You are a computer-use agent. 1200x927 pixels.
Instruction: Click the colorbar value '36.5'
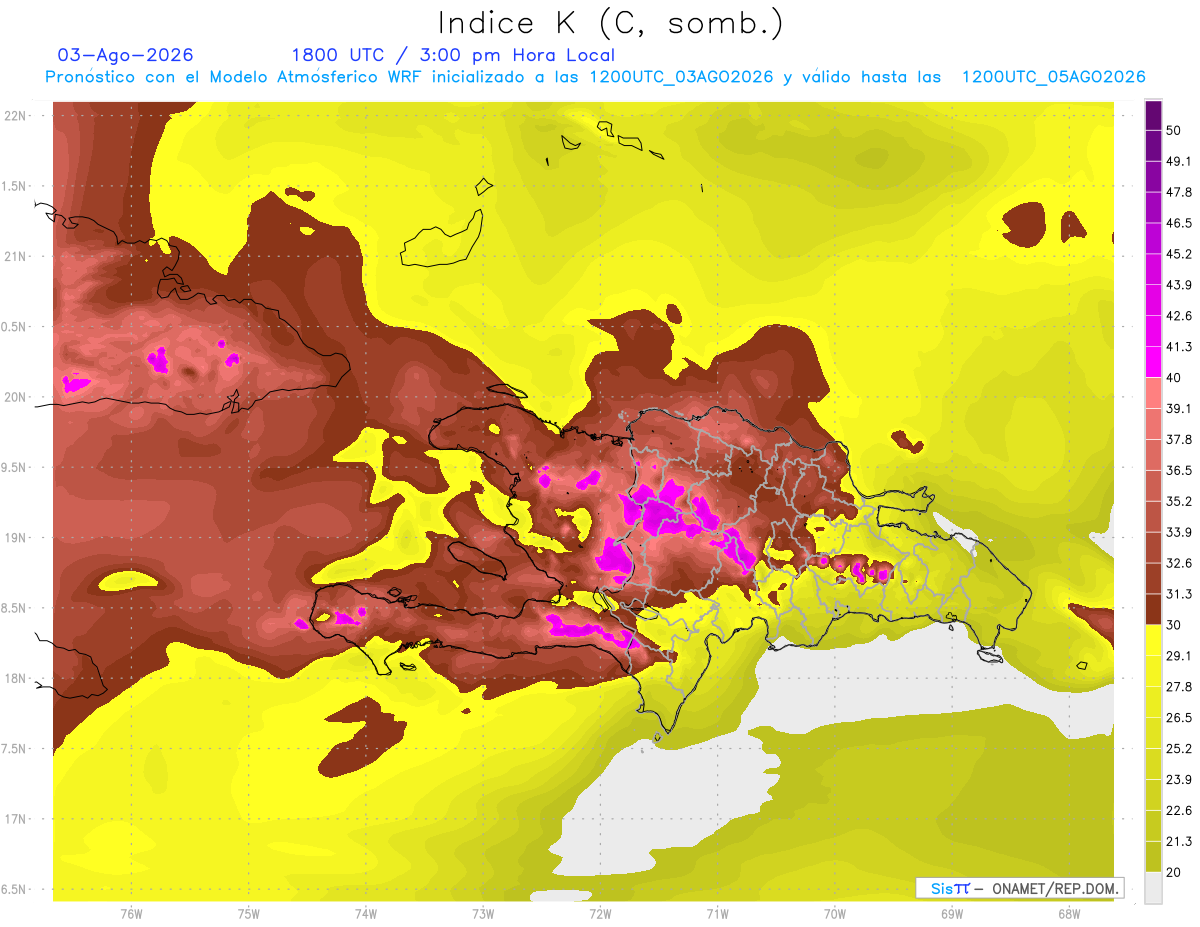click(x=1179, y=470)
